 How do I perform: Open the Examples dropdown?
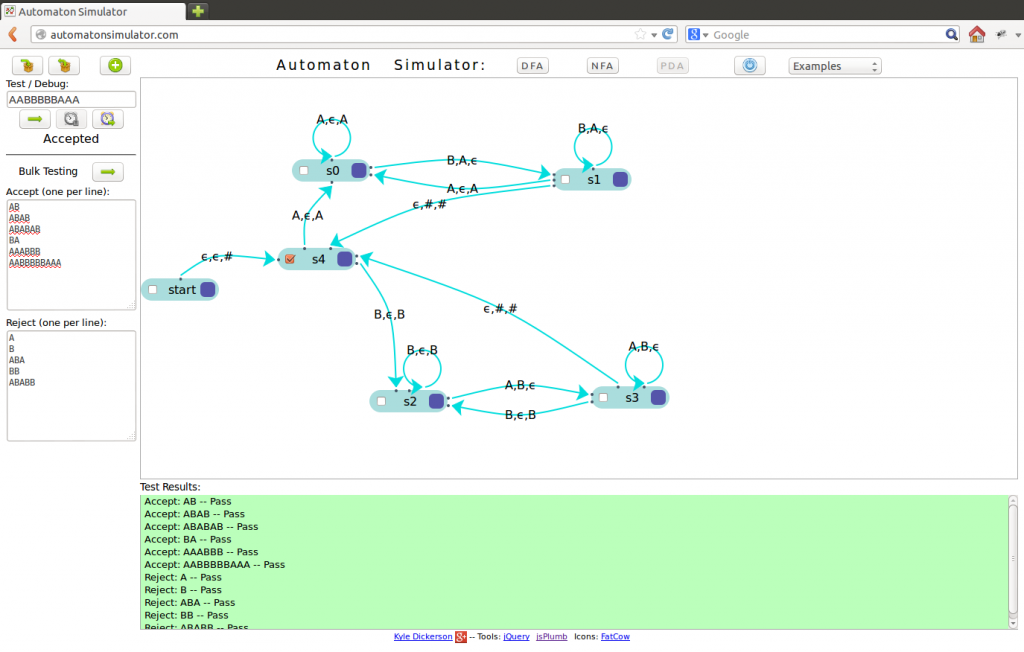coord(835,67)
